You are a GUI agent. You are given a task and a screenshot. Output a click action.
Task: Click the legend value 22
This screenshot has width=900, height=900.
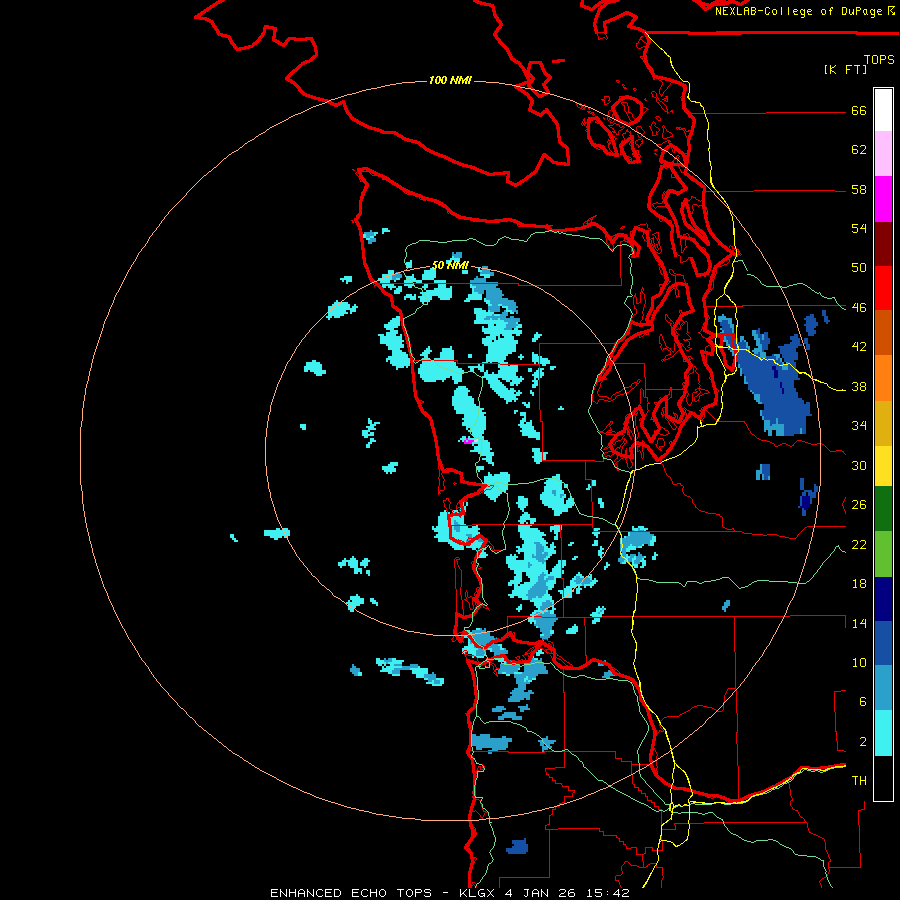coord(859,545)
